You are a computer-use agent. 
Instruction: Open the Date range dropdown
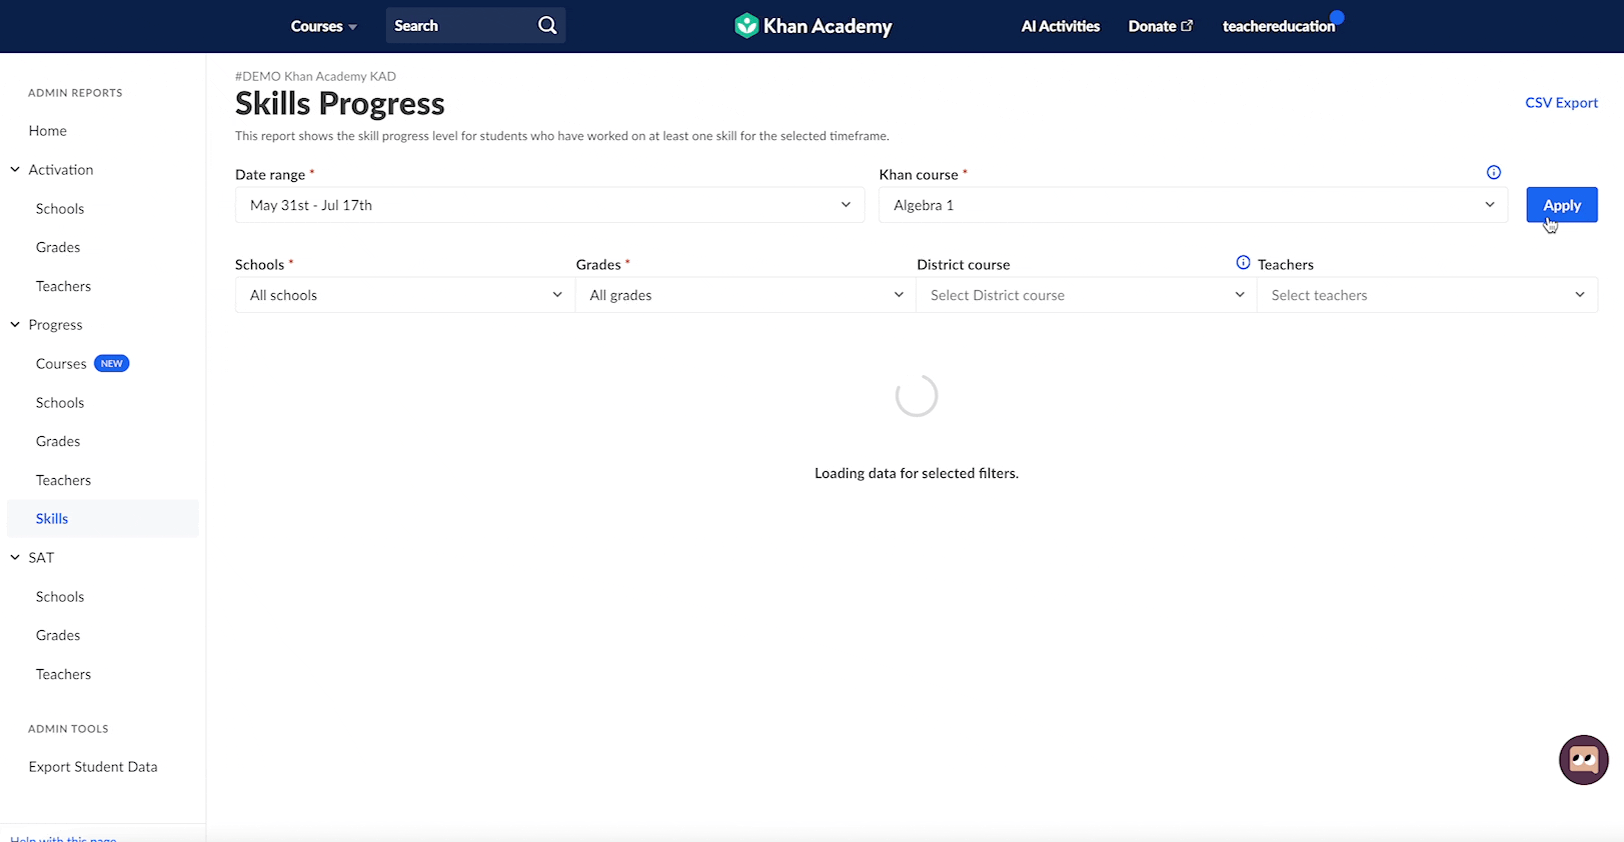click(550, 205)
